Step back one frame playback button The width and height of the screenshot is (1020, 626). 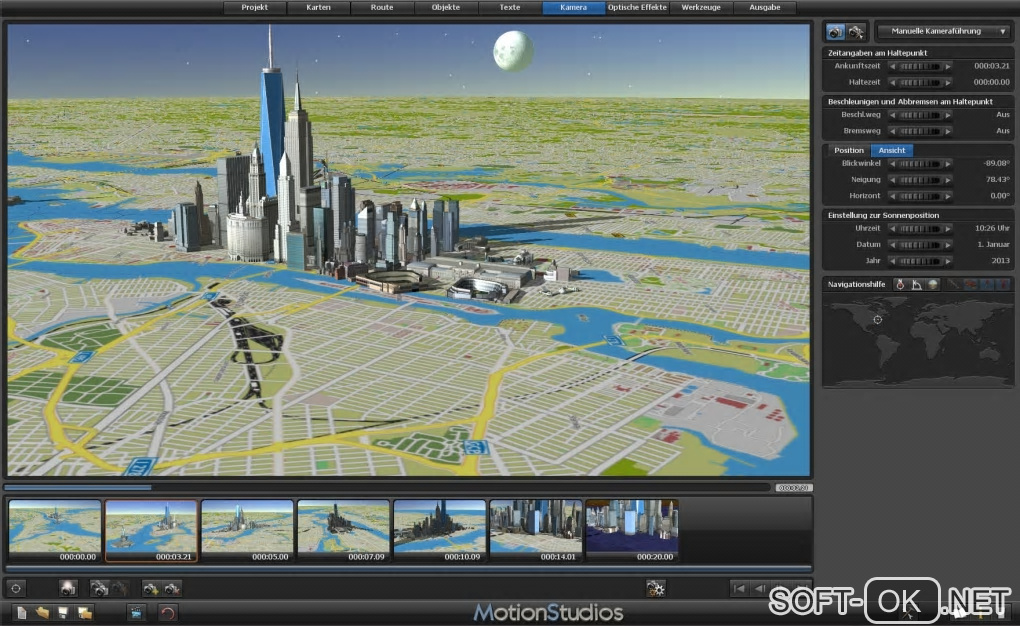coord(759,589)
